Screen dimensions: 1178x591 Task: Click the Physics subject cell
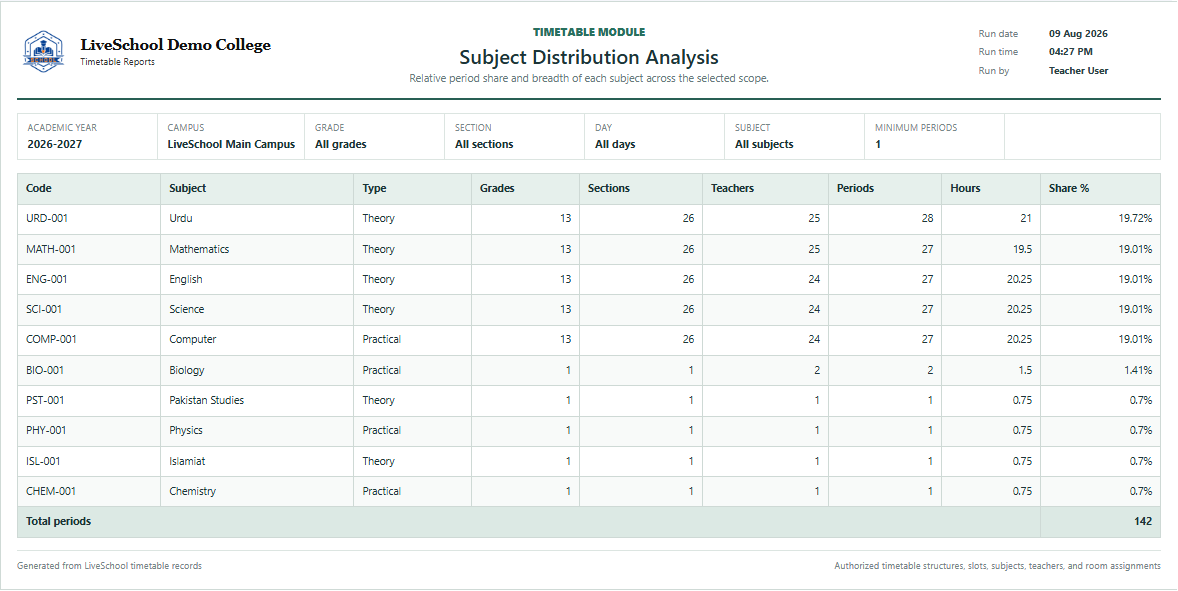(257, 430)
